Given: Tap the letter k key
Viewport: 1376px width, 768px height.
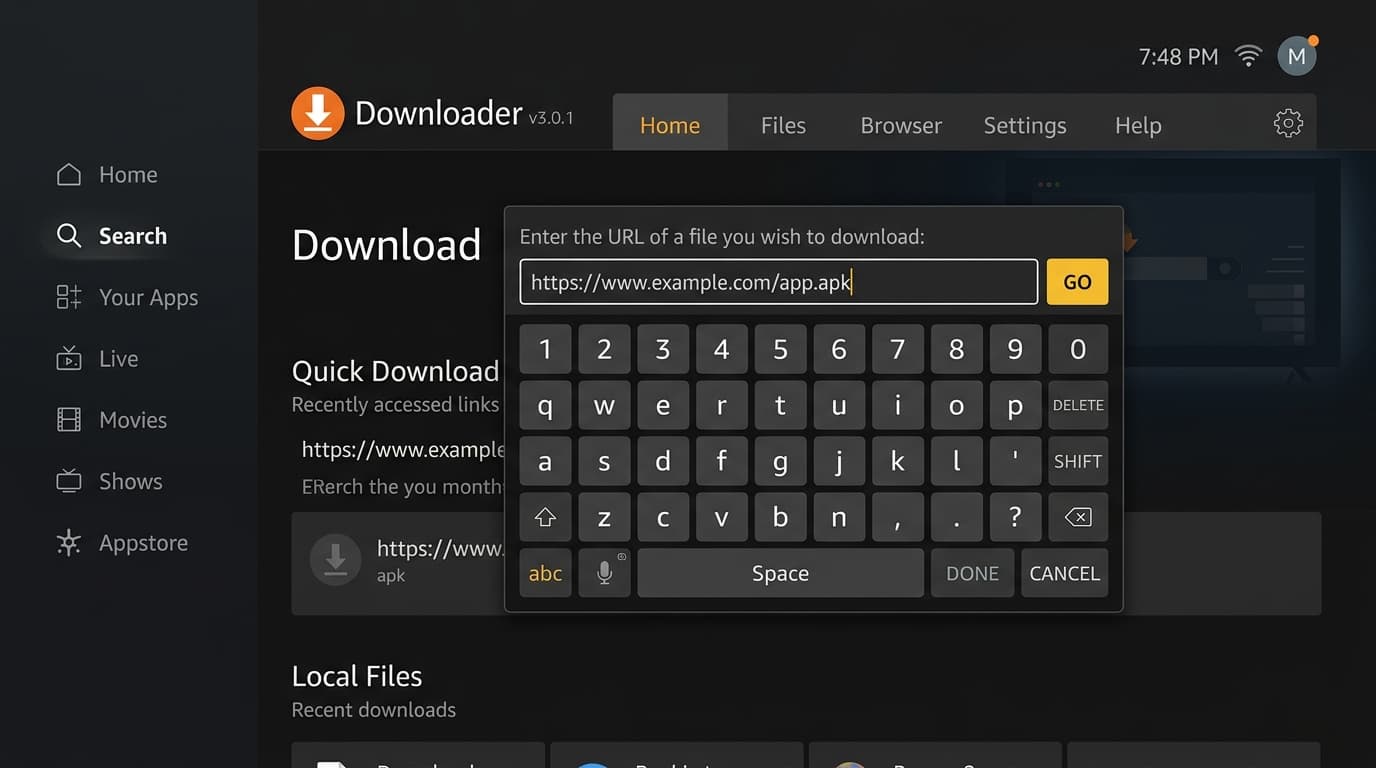Looking at the screenshot, I should coord(898,461).
